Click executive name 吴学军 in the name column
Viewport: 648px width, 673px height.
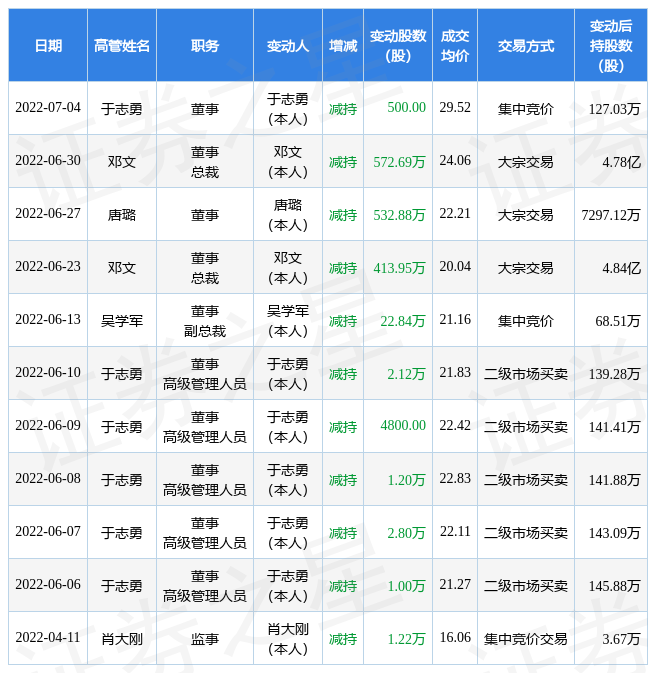point(122,321)
